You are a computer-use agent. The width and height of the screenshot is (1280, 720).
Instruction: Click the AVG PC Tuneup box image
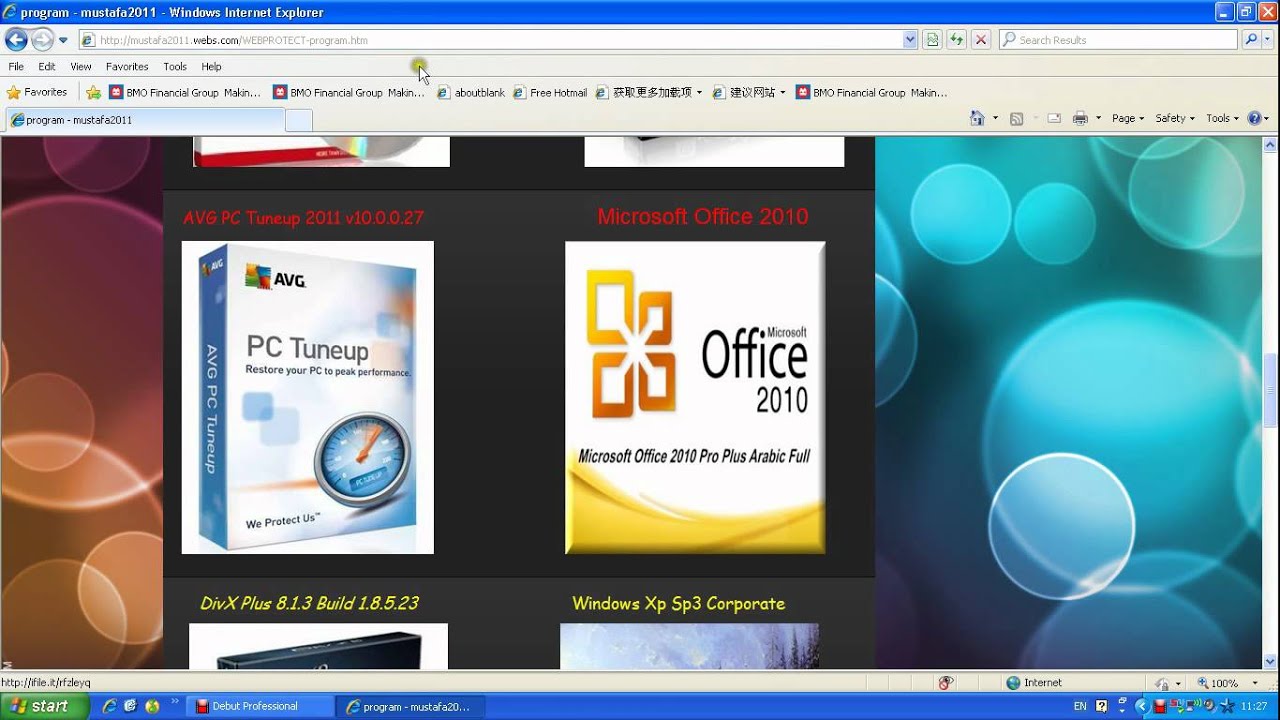[308, 397]
